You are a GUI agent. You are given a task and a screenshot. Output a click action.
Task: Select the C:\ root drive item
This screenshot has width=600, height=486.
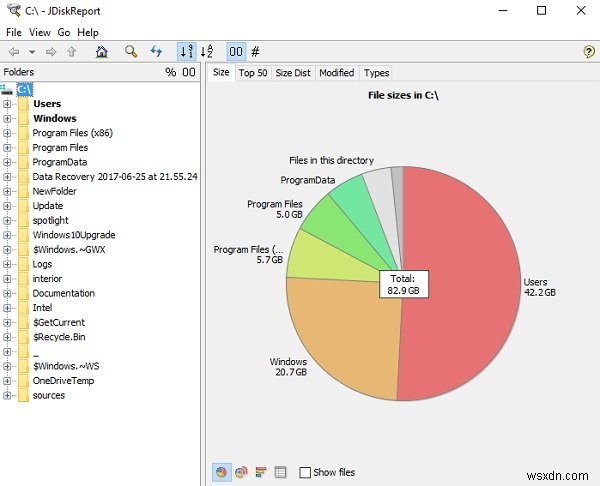[x=24, y=90]
